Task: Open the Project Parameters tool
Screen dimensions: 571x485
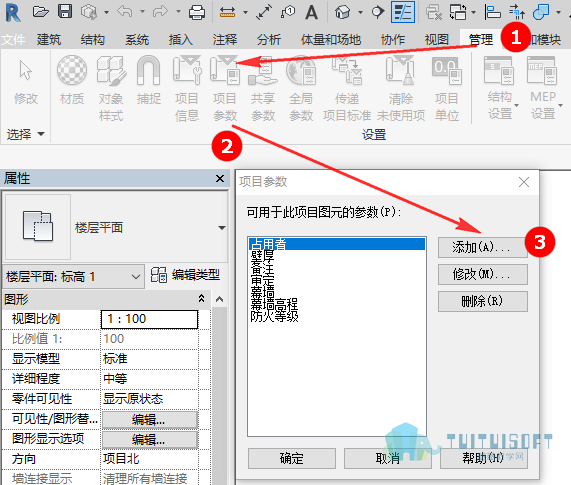Action: [x=225, y=88]
